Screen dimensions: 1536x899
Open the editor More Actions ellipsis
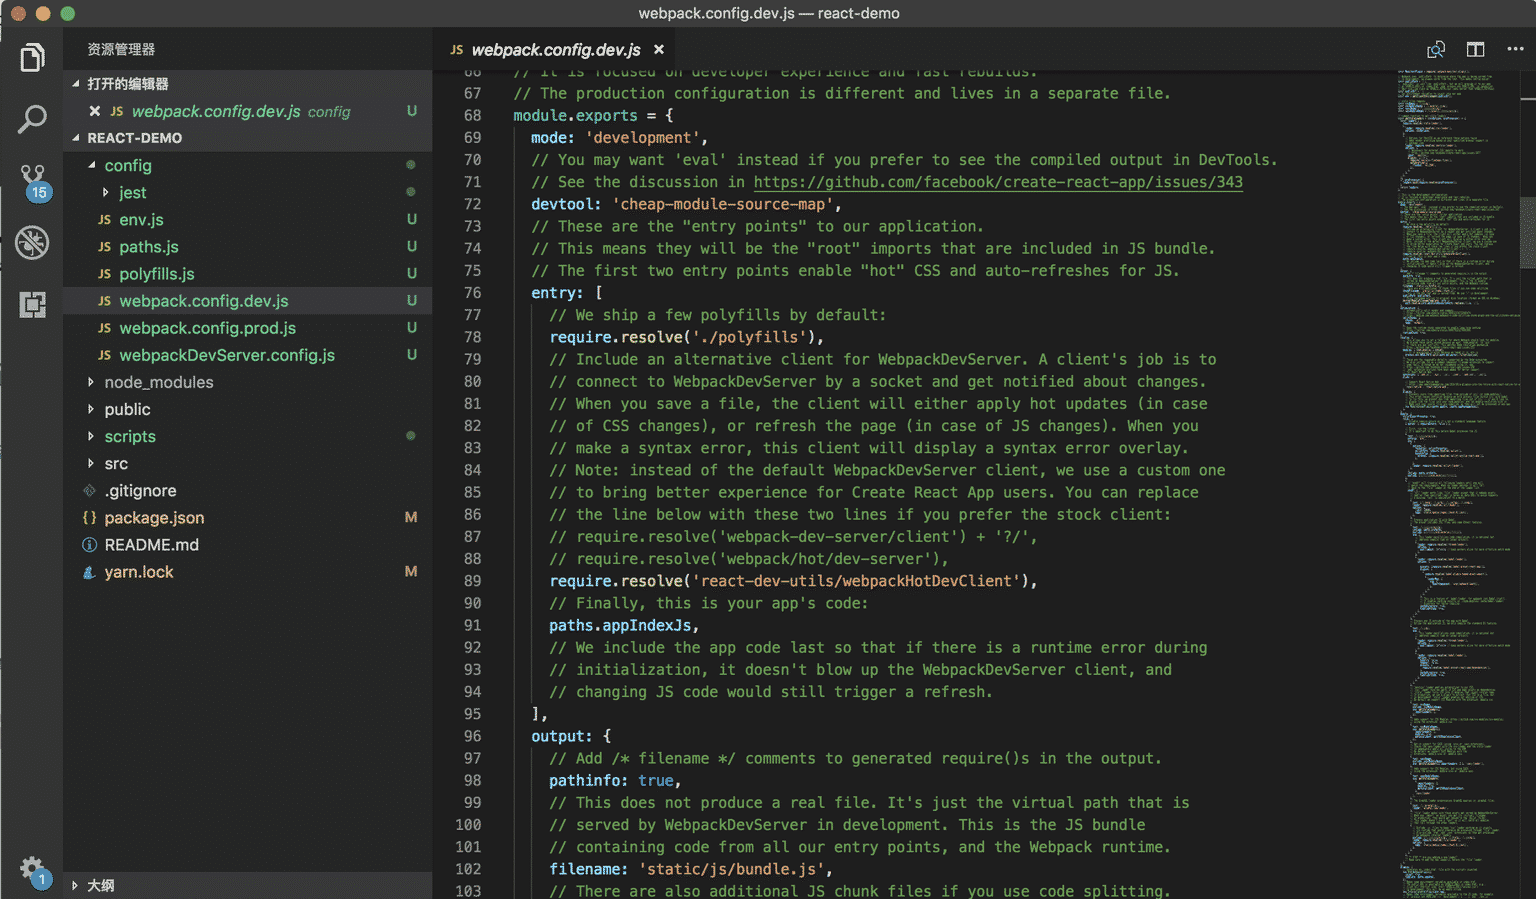click(1515, 49)
